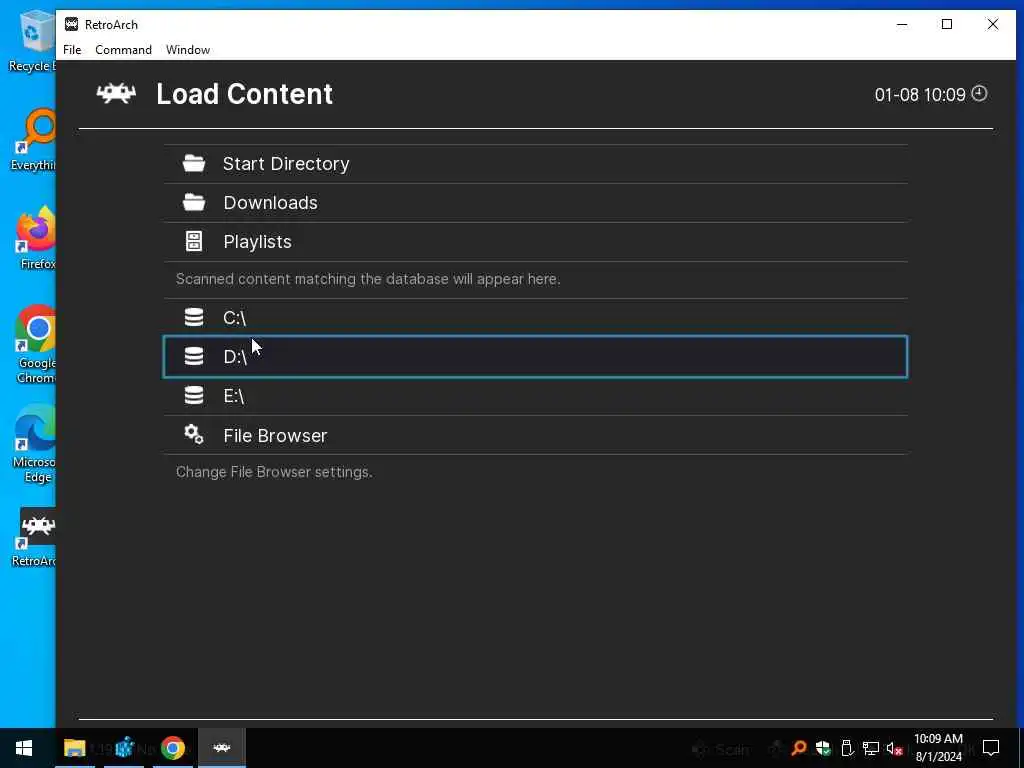Open the Command menu
Viewport: 1024px width, 768px height.
pyautogui.click(x=123, y=50)
